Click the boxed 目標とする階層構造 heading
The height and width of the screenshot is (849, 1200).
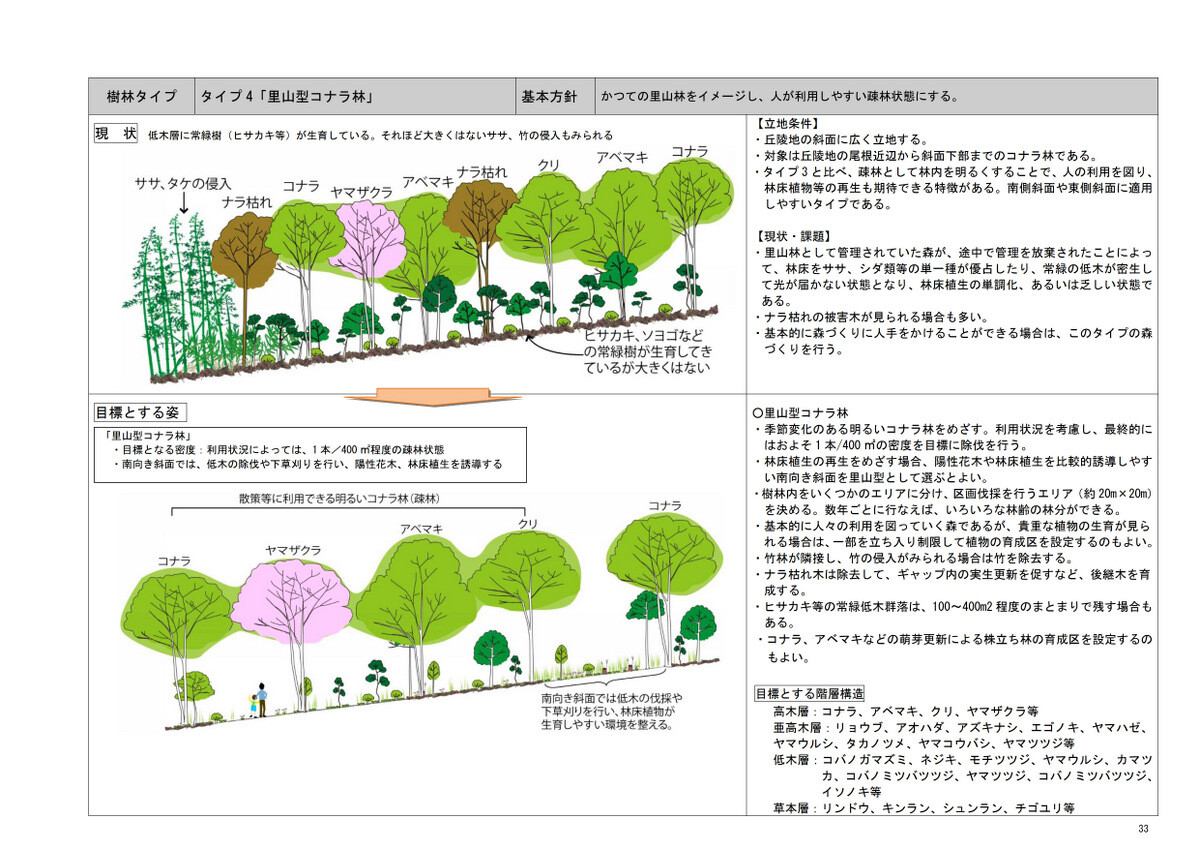pos(809,694)
